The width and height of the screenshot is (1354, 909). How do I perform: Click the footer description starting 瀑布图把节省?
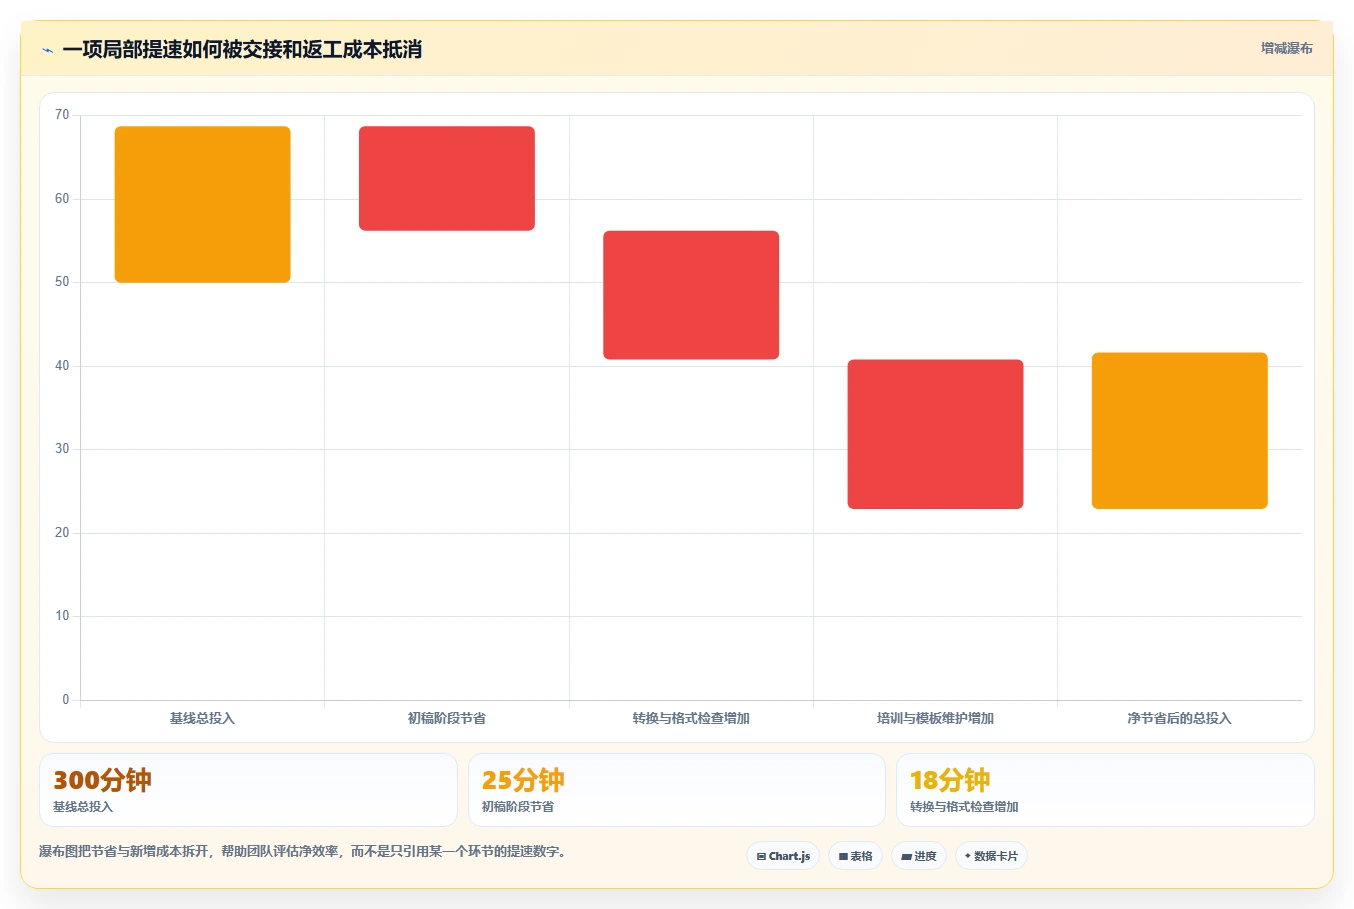tap(304, 852)
